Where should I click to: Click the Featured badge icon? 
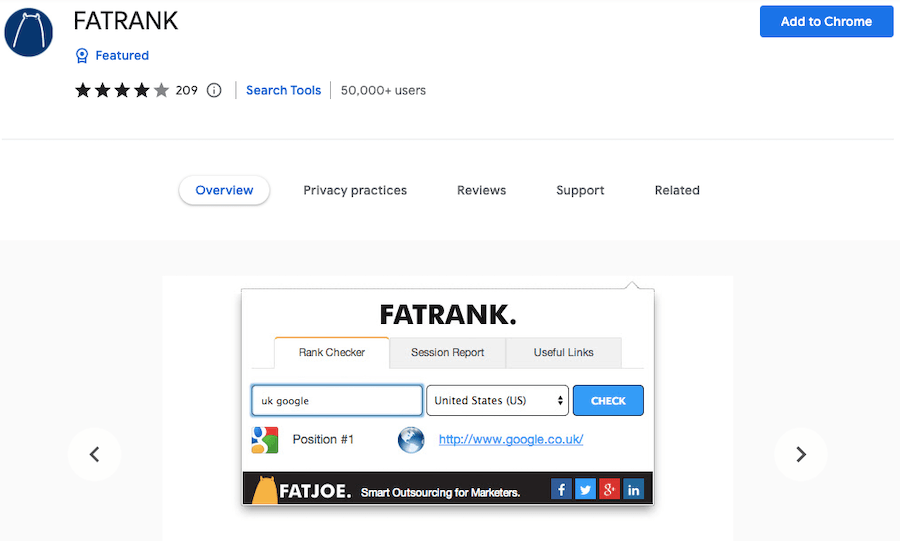click(x=82, y=56)
